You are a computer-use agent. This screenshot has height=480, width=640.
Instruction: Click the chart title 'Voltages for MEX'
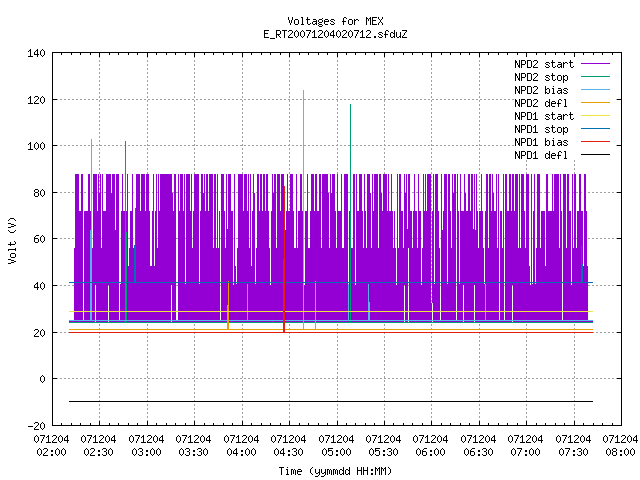[335, 21]
